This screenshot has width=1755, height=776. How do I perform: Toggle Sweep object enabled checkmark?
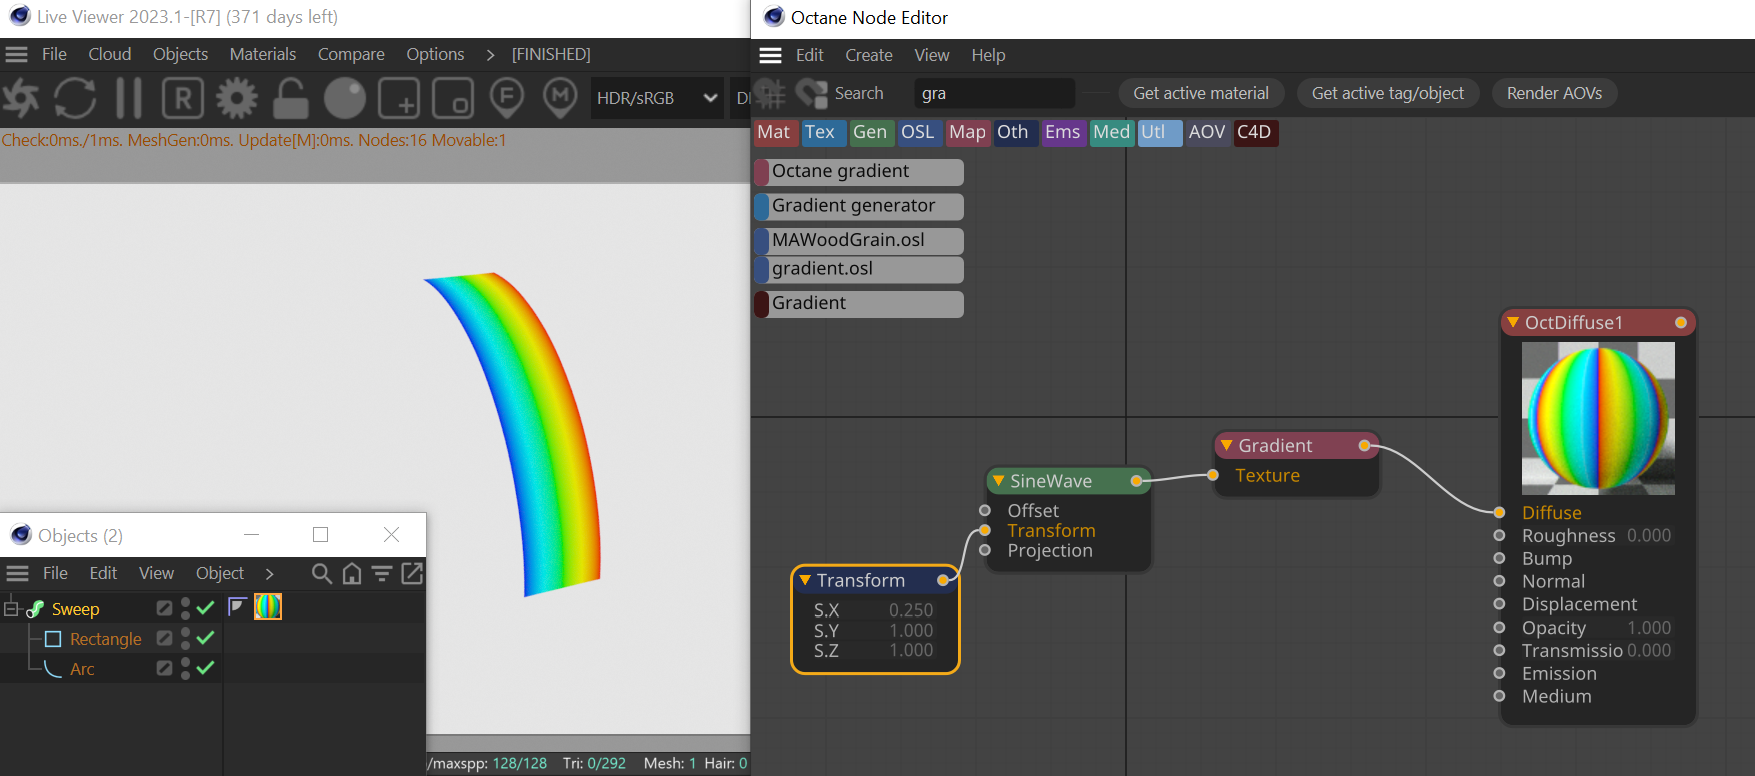(206, 608)
